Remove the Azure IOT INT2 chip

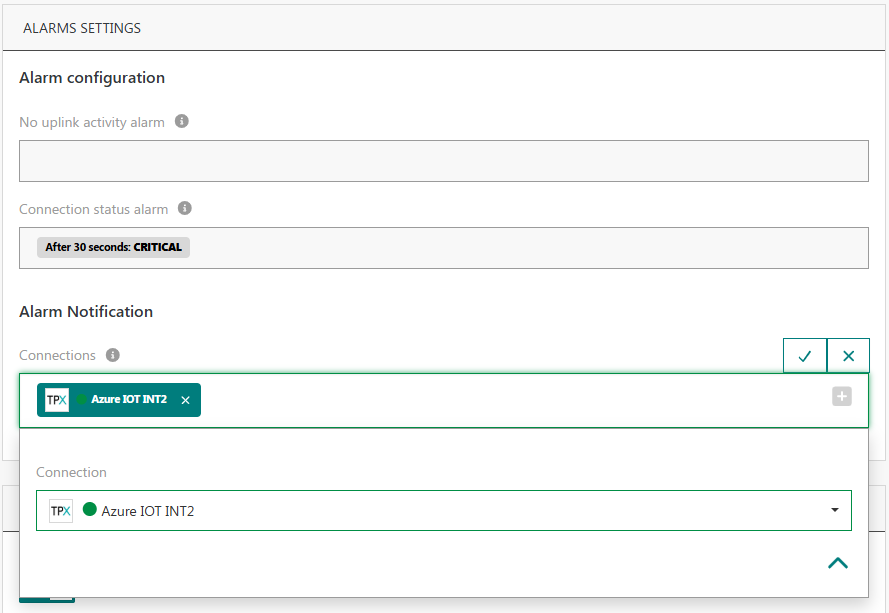coord(185,400)
